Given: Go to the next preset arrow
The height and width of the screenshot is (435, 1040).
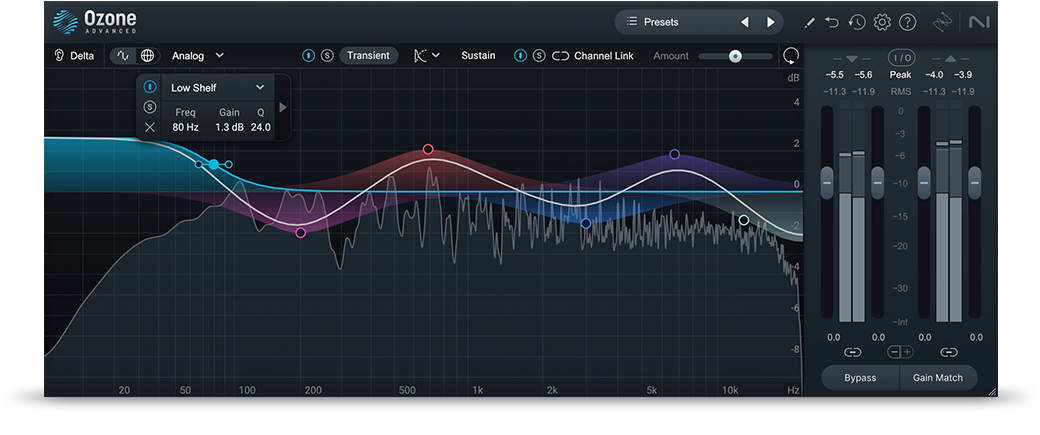Looking at the screenshot, I should 771,22.
